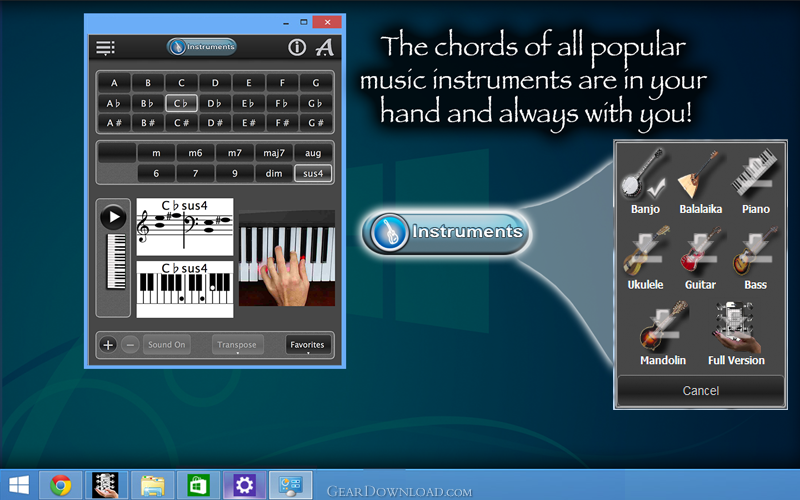Image resolution: width=800 pixels, height=500 pixels.
Task: Pick the E# root note
Action: (x=248, y=123)
